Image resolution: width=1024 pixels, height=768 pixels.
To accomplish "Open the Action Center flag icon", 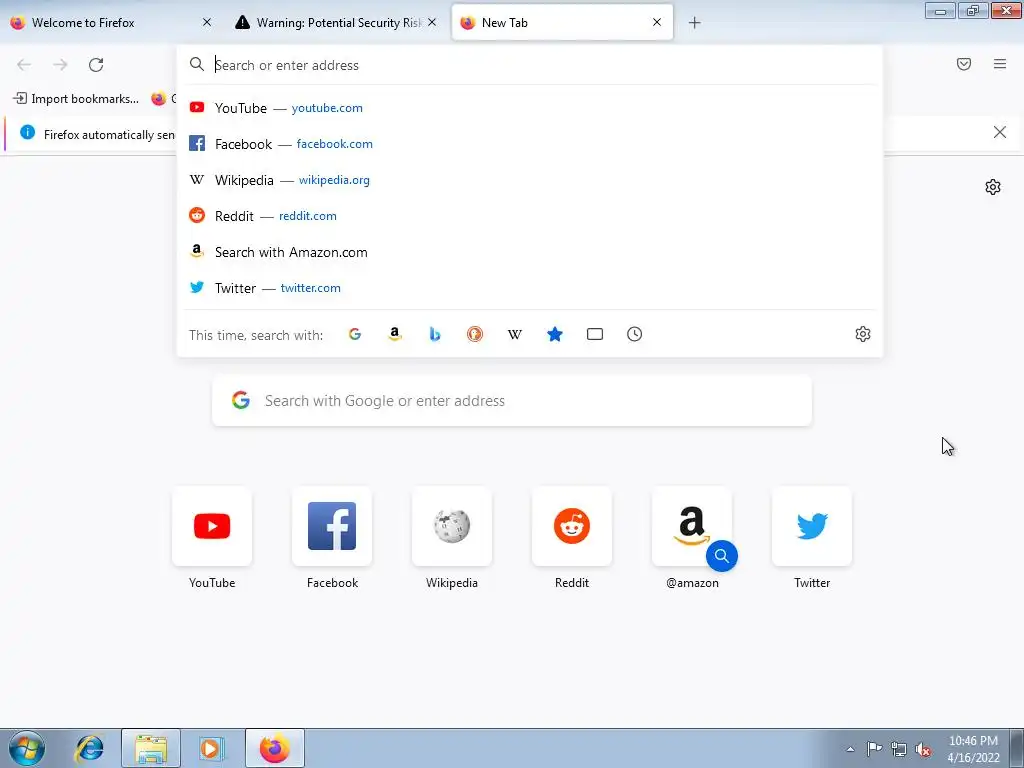I will click(x=874, y=749).
